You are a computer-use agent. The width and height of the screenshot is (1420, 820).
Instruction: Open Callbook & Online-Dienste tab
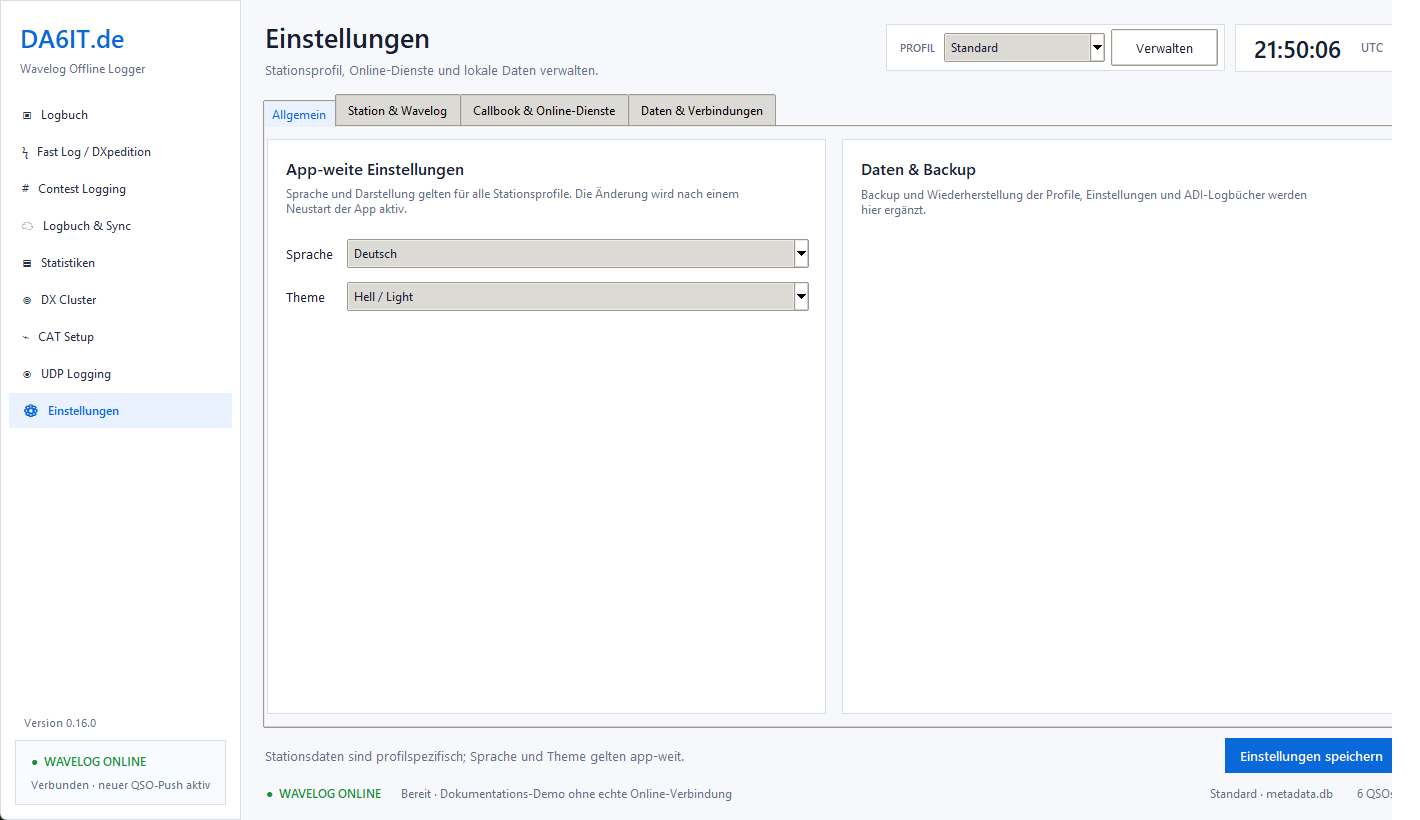click(544, 110)
